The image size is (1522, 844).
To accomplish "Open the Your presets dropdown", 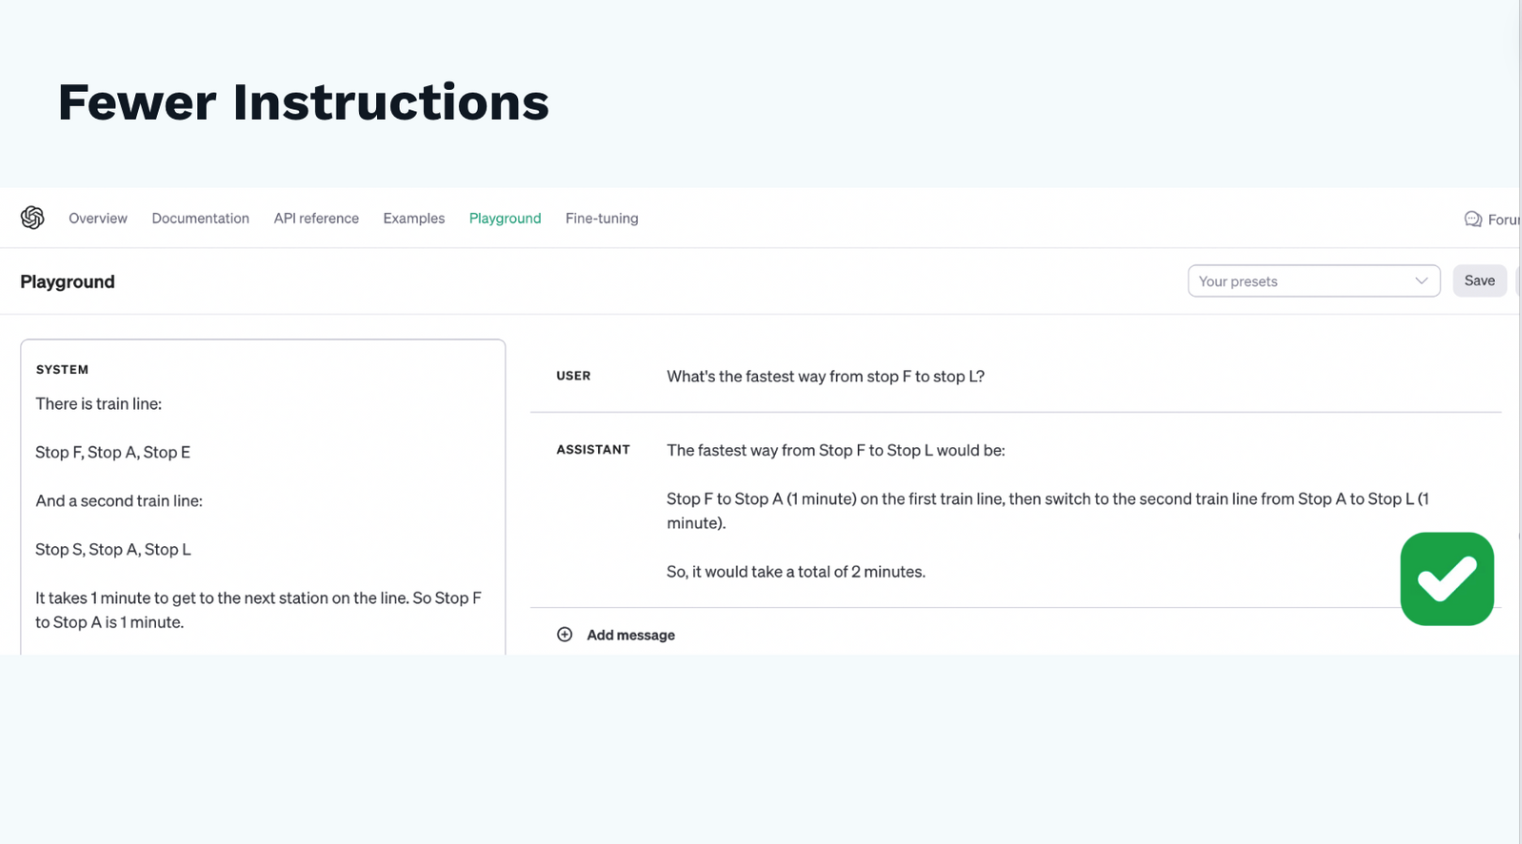I will [1313, 281].
